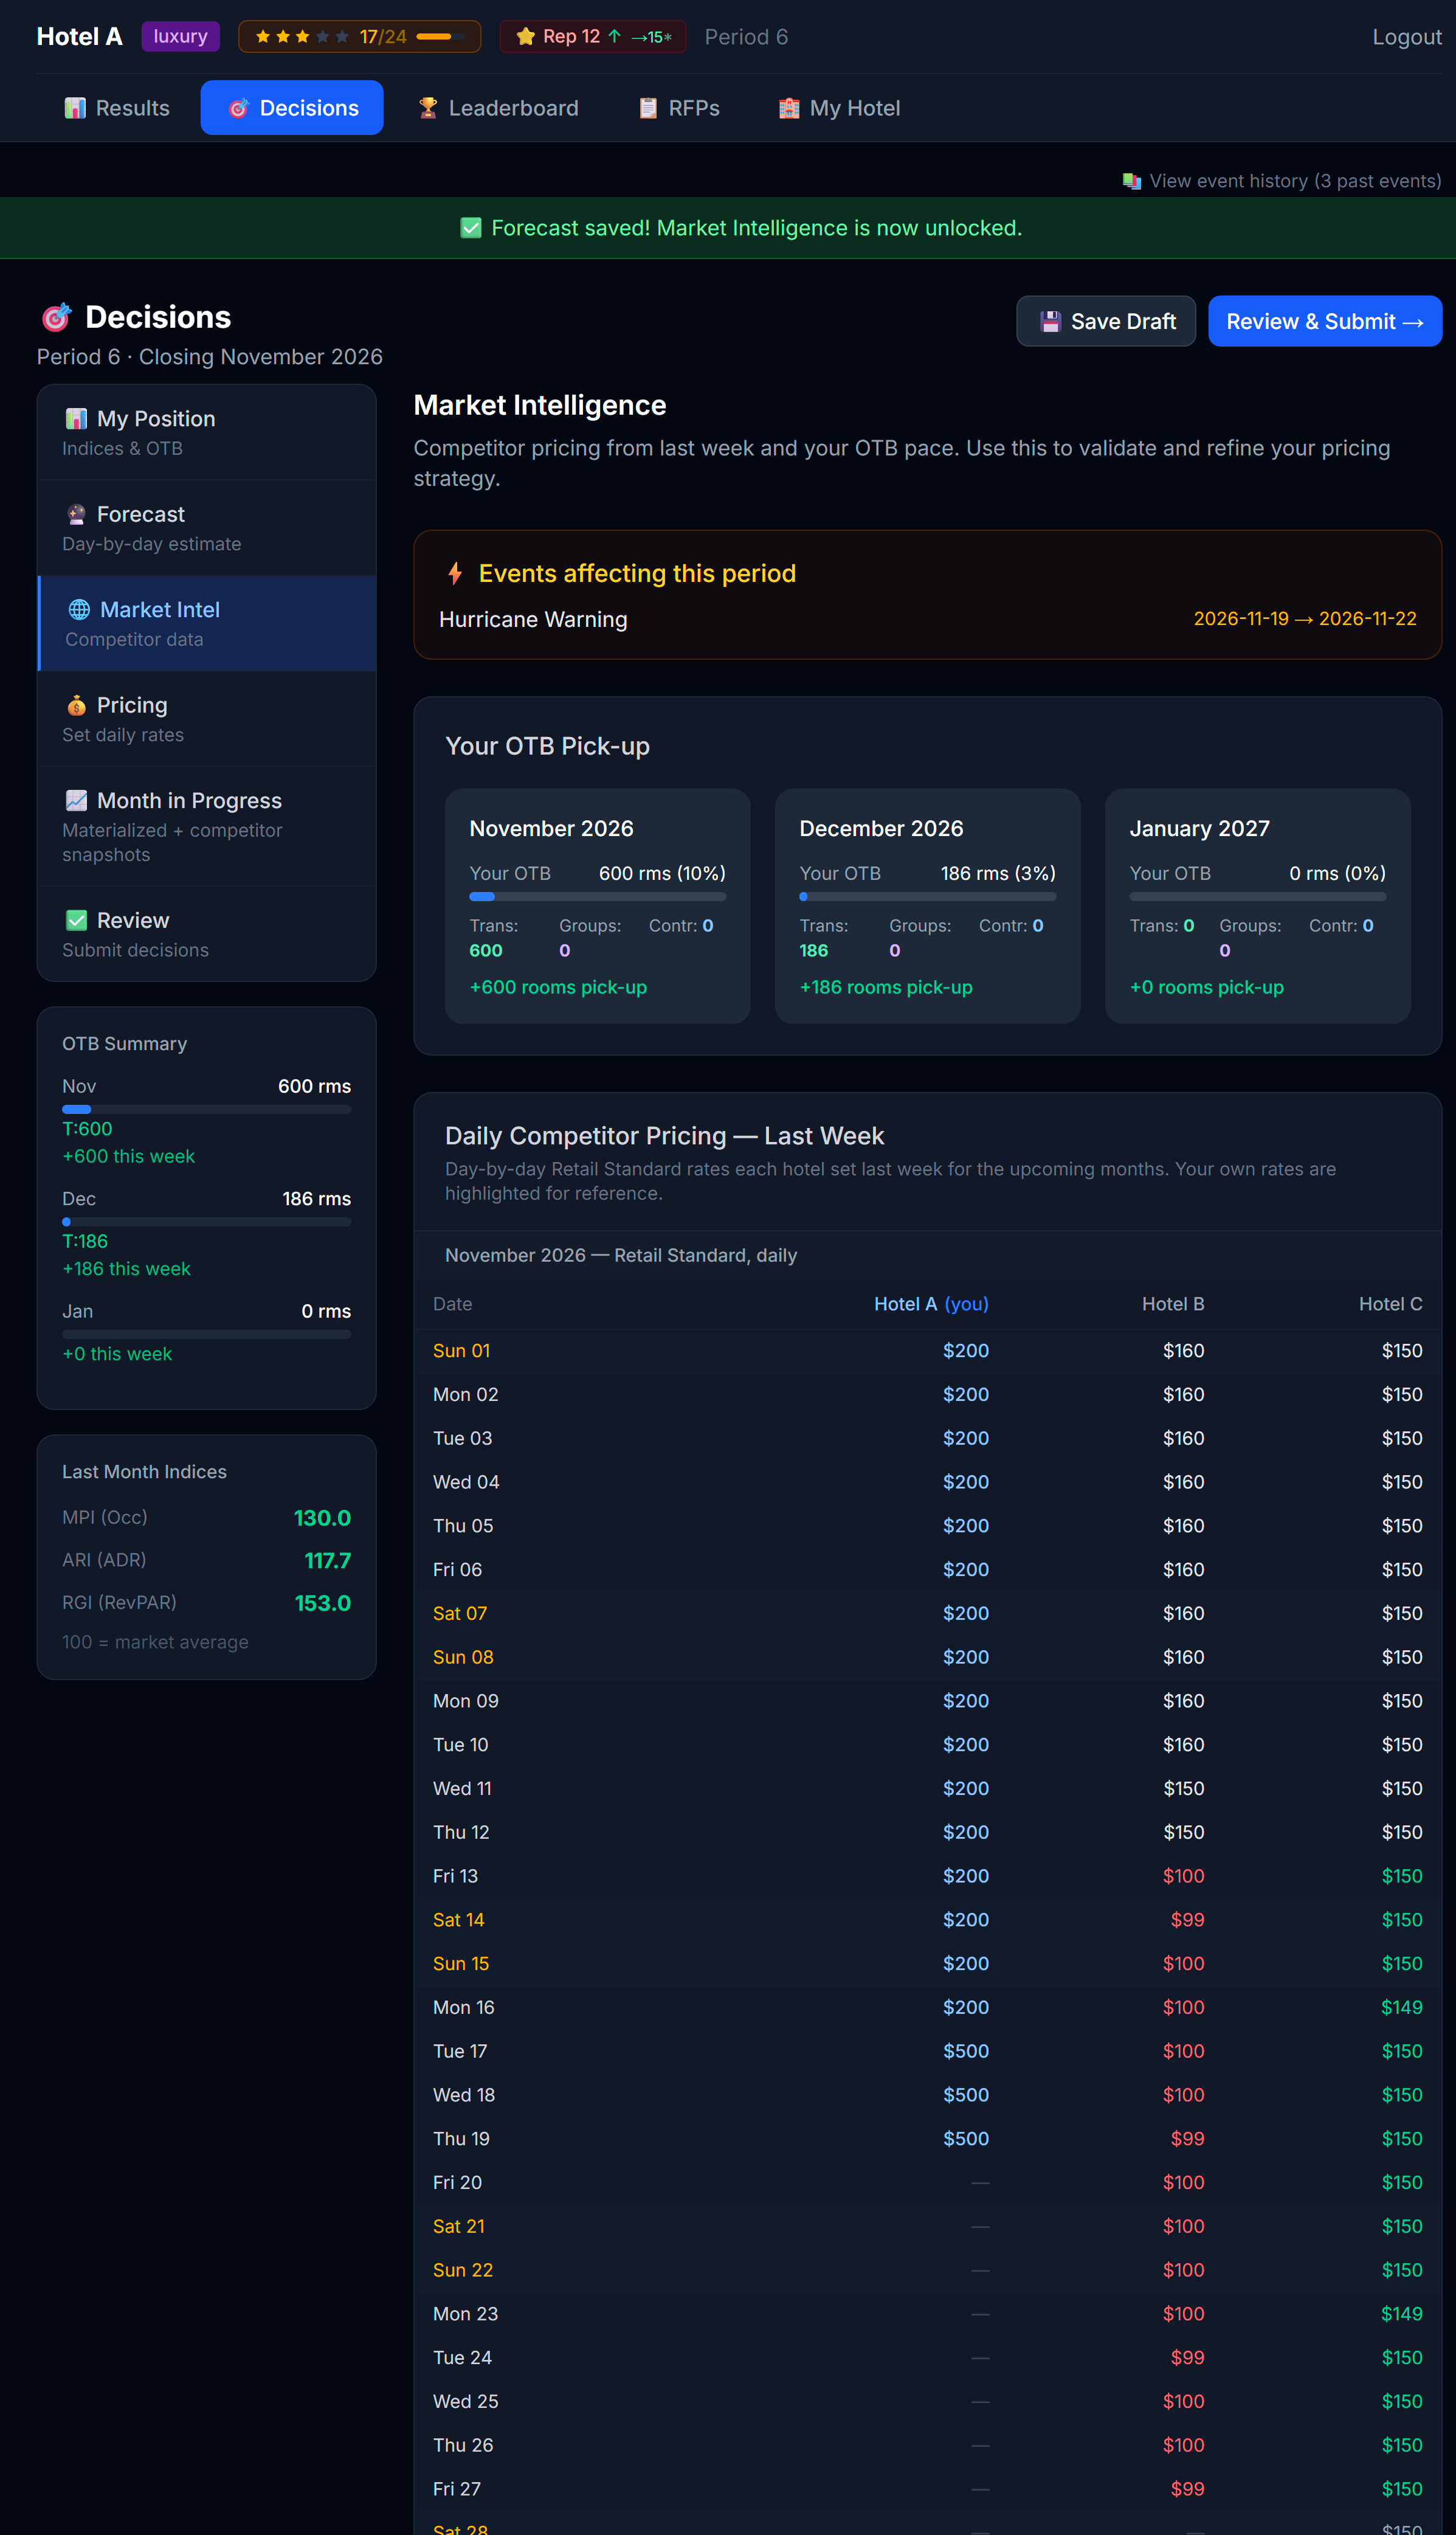Open the Leaderboard tab
The image size is (1456, 2535).
(x=498, y=108)
